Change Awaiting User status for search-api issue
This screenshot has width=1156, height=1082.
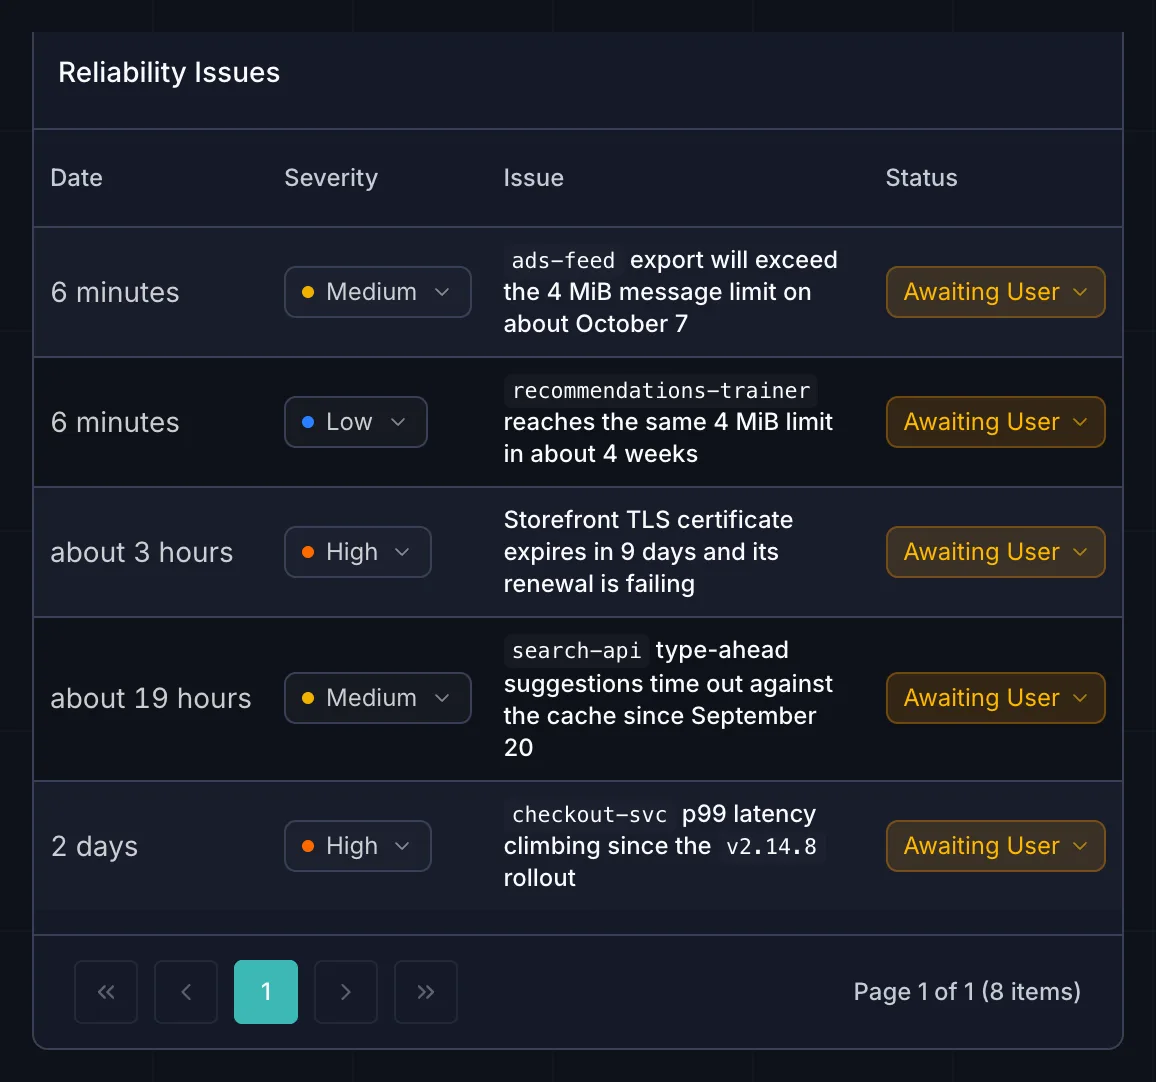tap(995, 698)
